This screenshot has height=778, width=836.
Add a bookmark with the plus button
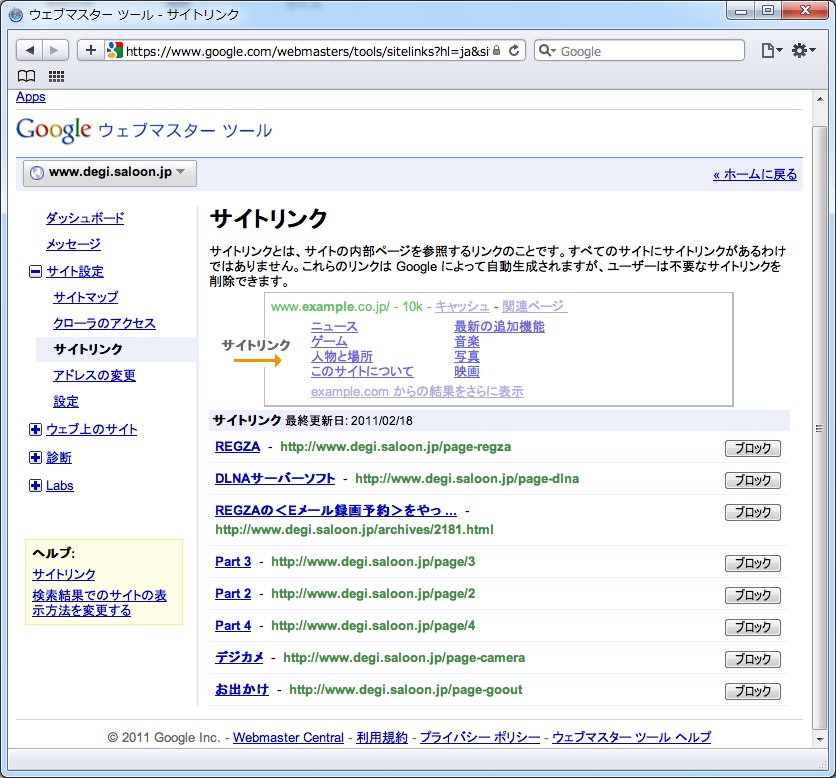click(91, 51)
